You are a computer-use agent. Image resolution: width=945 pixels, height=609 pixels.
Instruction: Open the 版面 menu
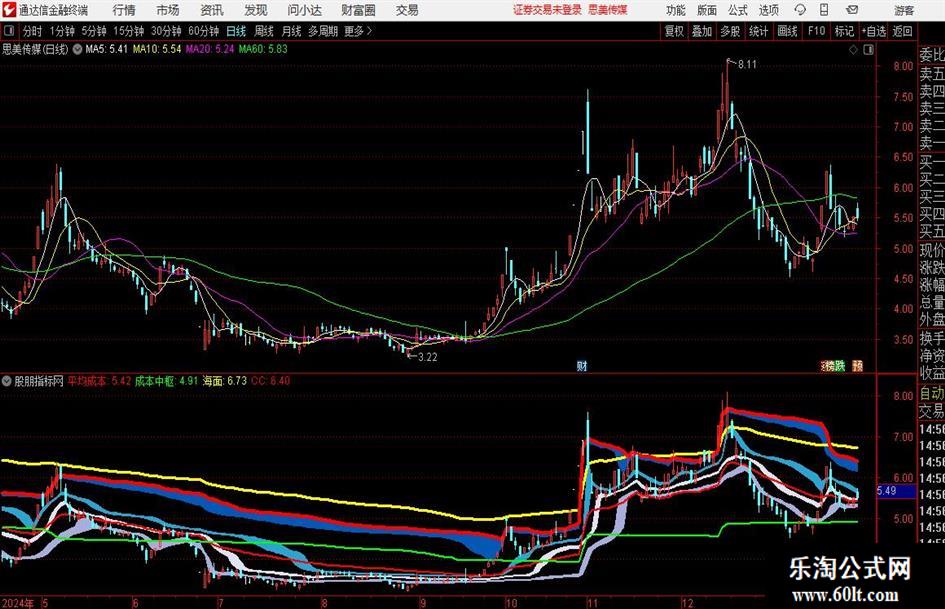(707, 10)
